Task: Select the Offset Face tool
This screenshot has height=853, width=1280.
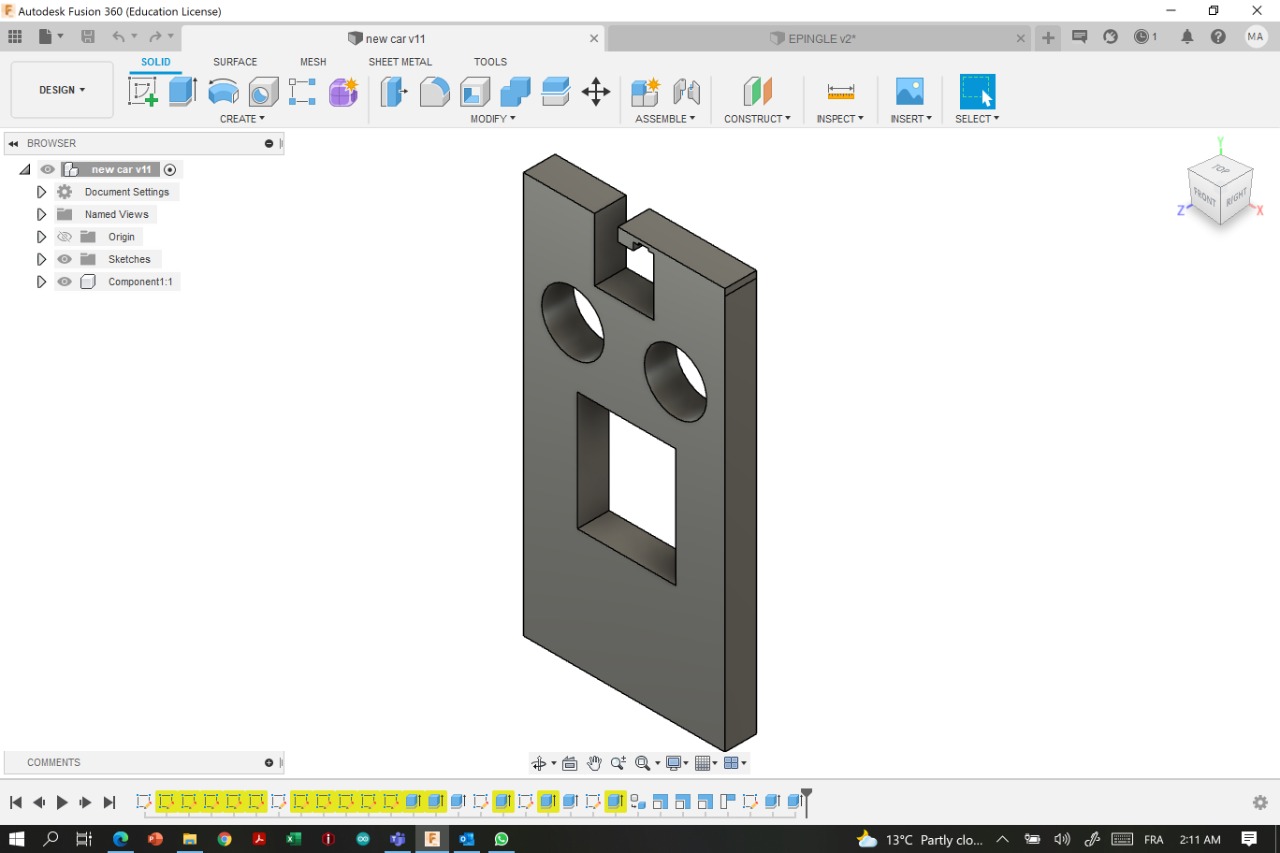Action: click(555, 92)
